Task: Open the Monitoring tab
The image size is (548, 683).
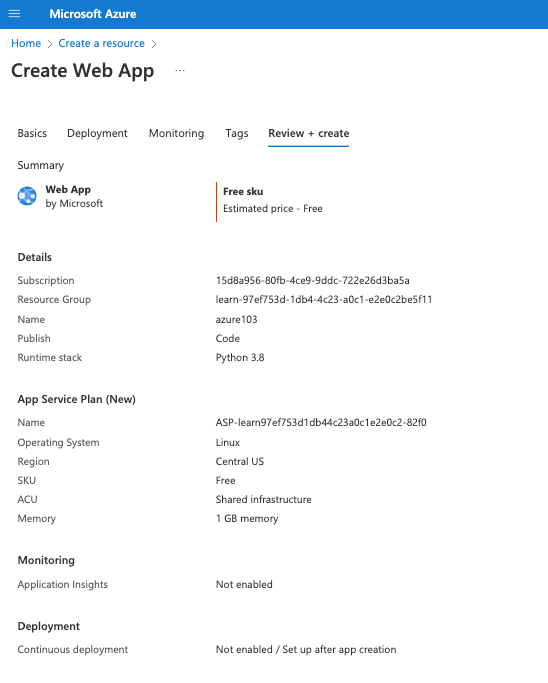Action: [x=176, y=133]
